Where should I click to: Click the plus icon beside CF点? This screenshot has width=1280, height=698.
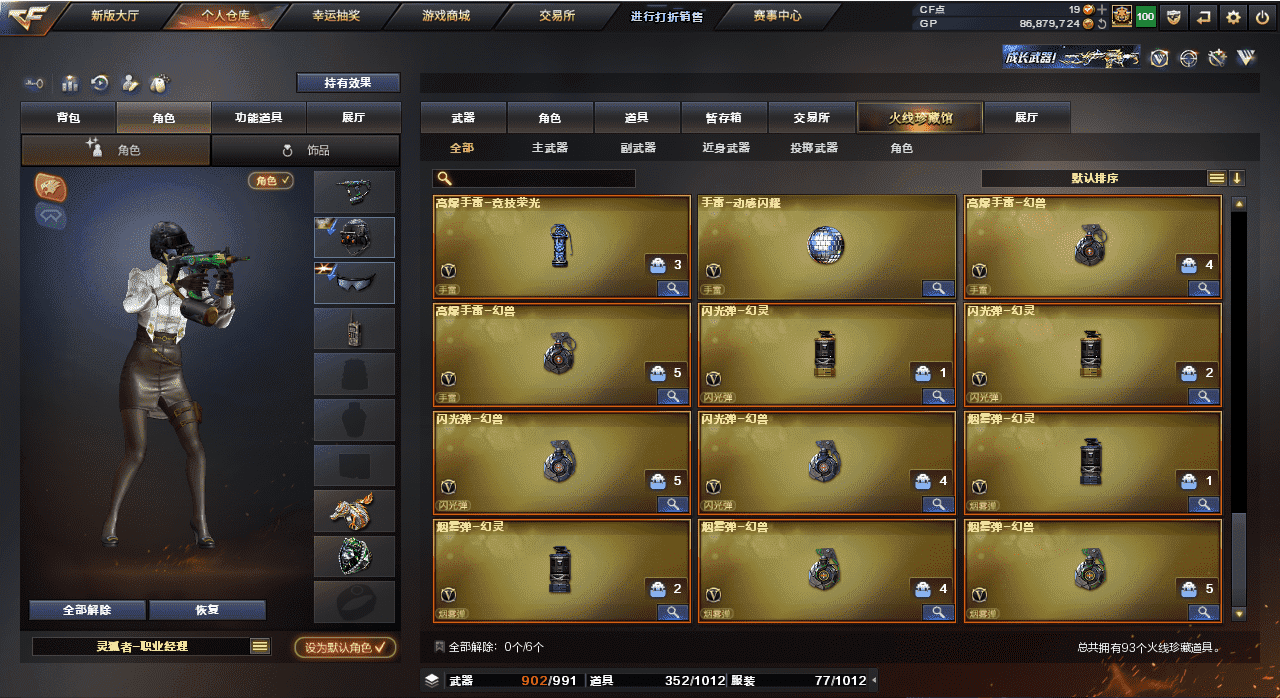[1102, 9]
